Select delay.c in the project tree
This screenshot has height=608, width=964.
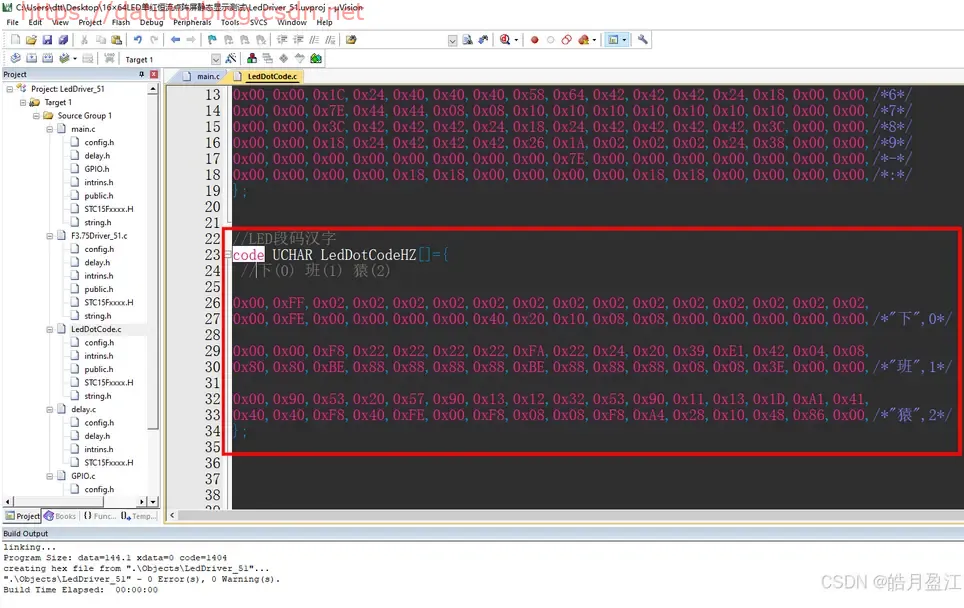click(83, 409)
